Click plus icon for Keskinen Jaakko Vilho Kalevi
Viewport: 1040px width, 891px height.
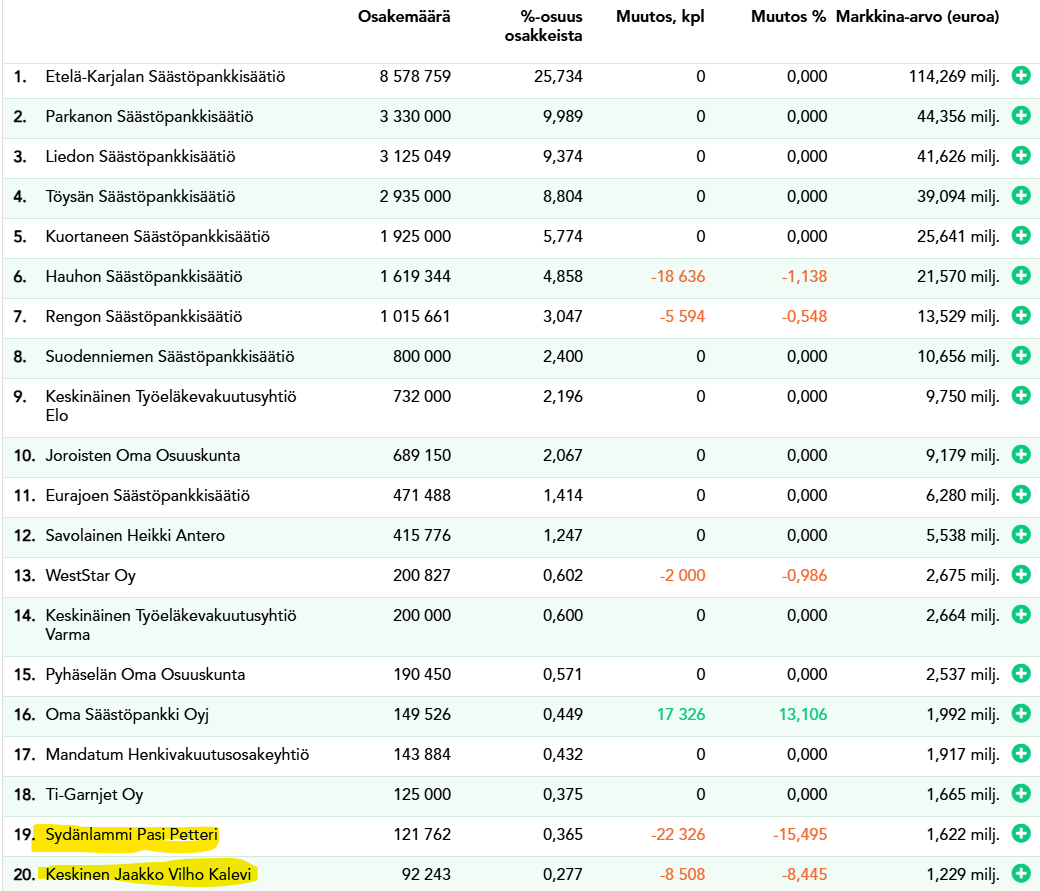(1021, 874)
